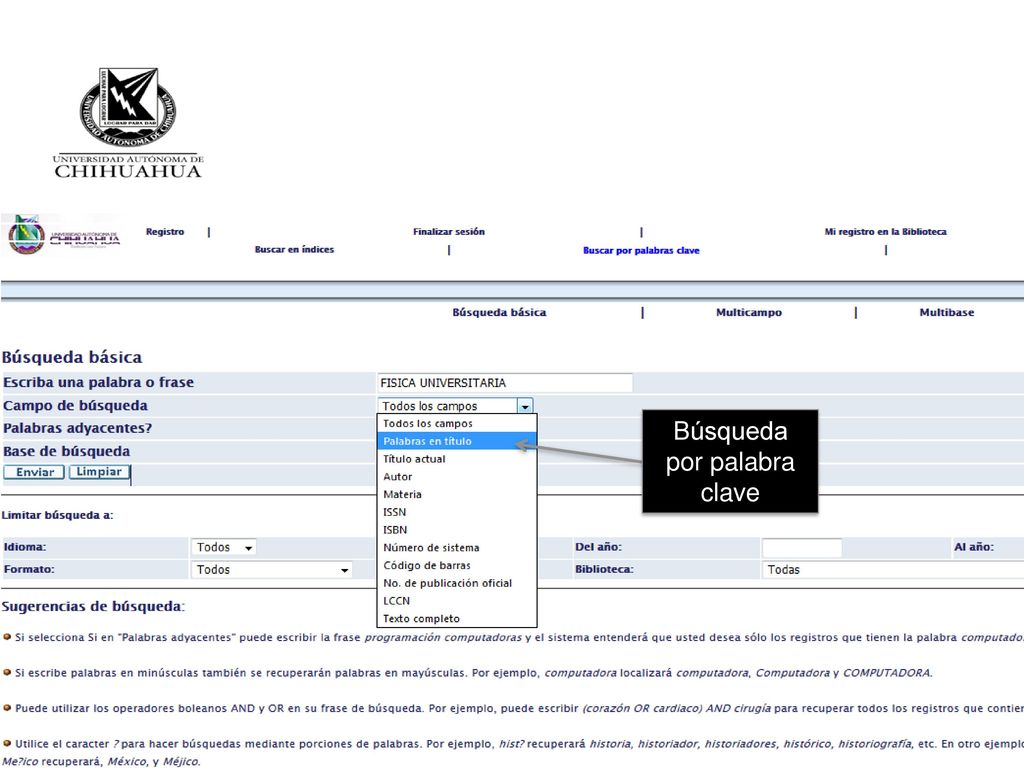Click the Base de búsqueda label
This screenshot has height=768, width=1024.
click(x=67, y=451)
